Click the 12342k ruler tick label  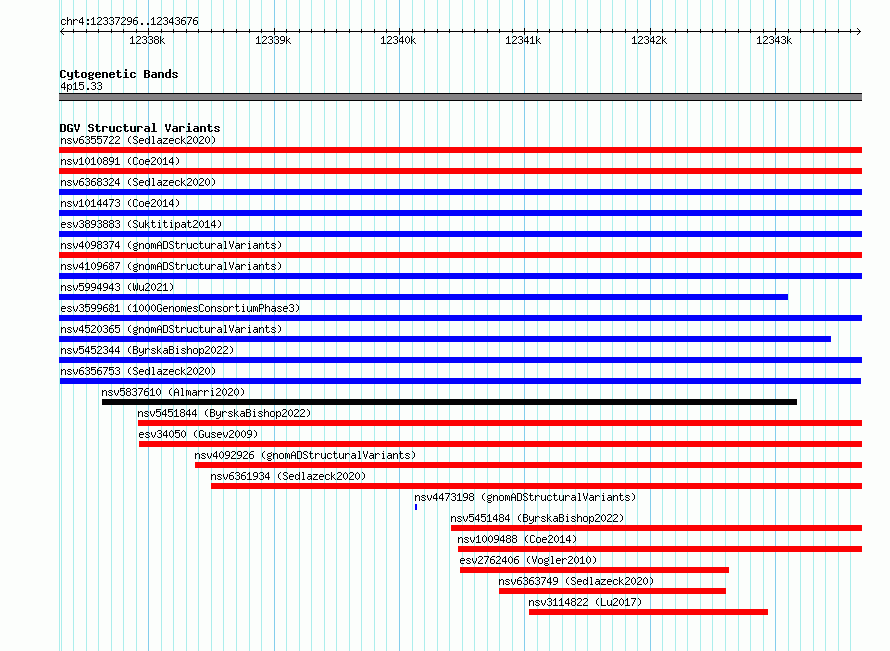click(649, 40)
